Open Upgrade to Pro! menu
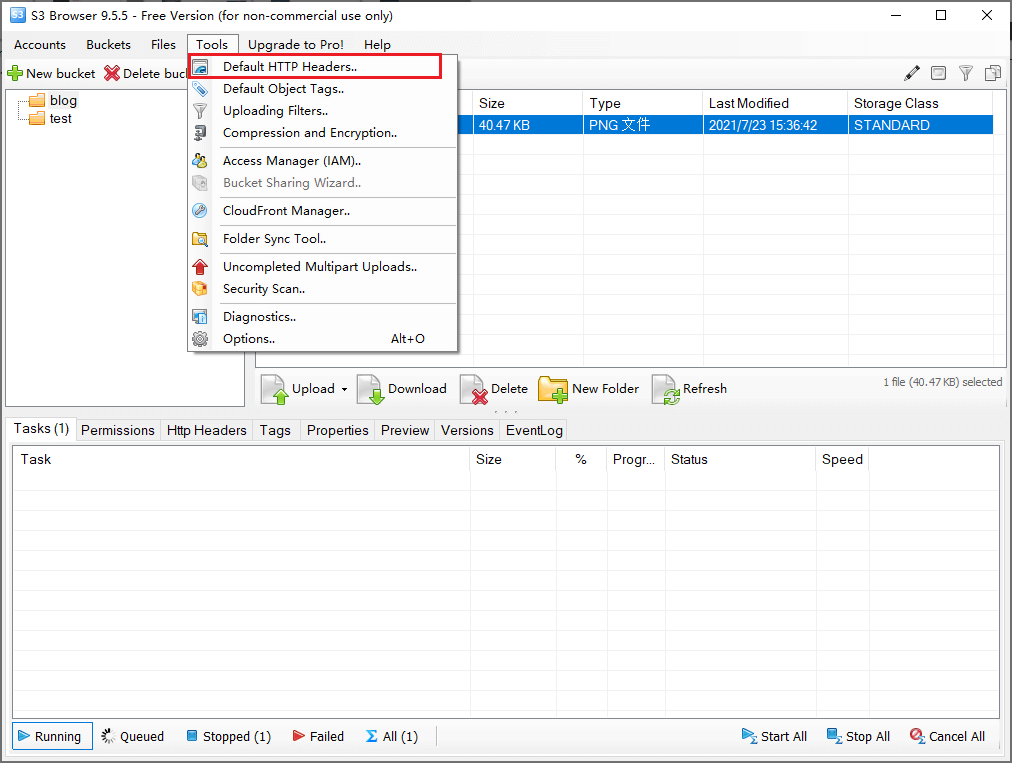This screenshot has width=1012, height=763. click(x=296, y=45)
